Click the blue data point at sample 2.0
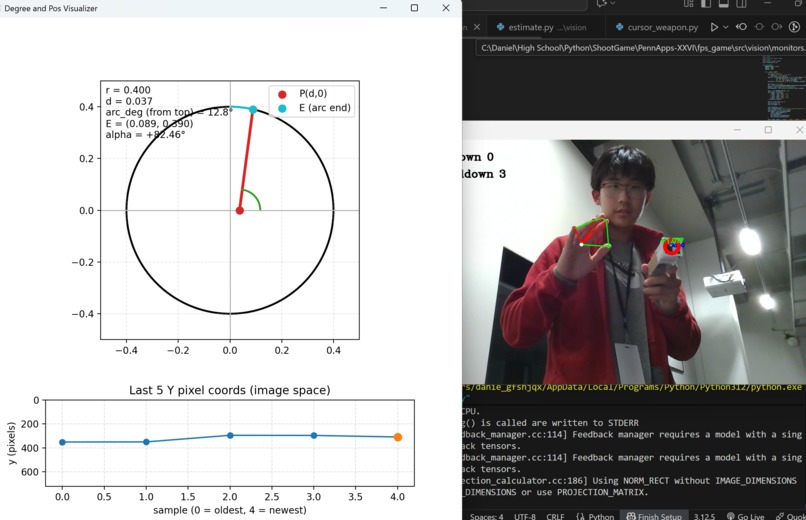Screen dimensions: 806x520 (x=230, y=435)
